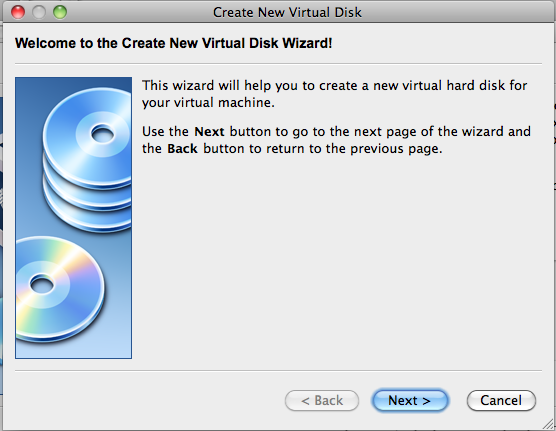Click the 'This wizard will help you' paragraph
This screenshot has width=556, height=431.
tap(334, 94)
